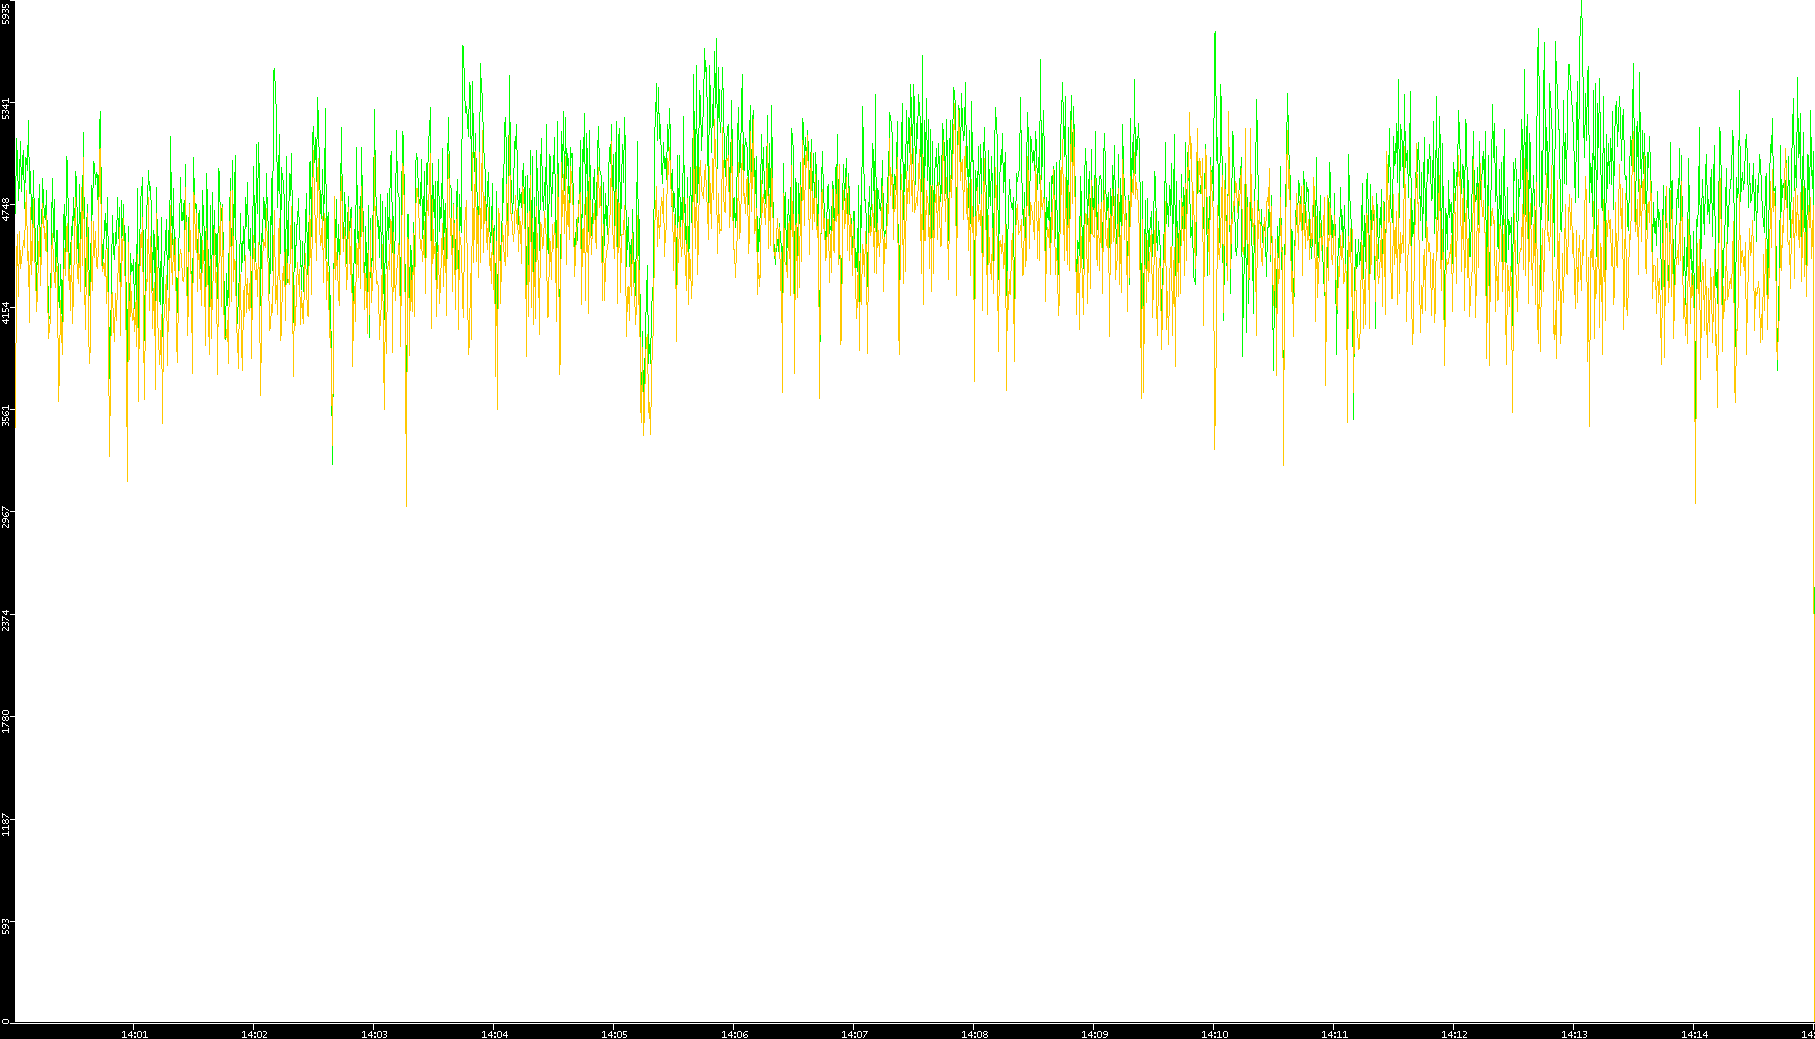
Task: Choose the 14:14 label on the time axis
Action: point(1694,1034)
